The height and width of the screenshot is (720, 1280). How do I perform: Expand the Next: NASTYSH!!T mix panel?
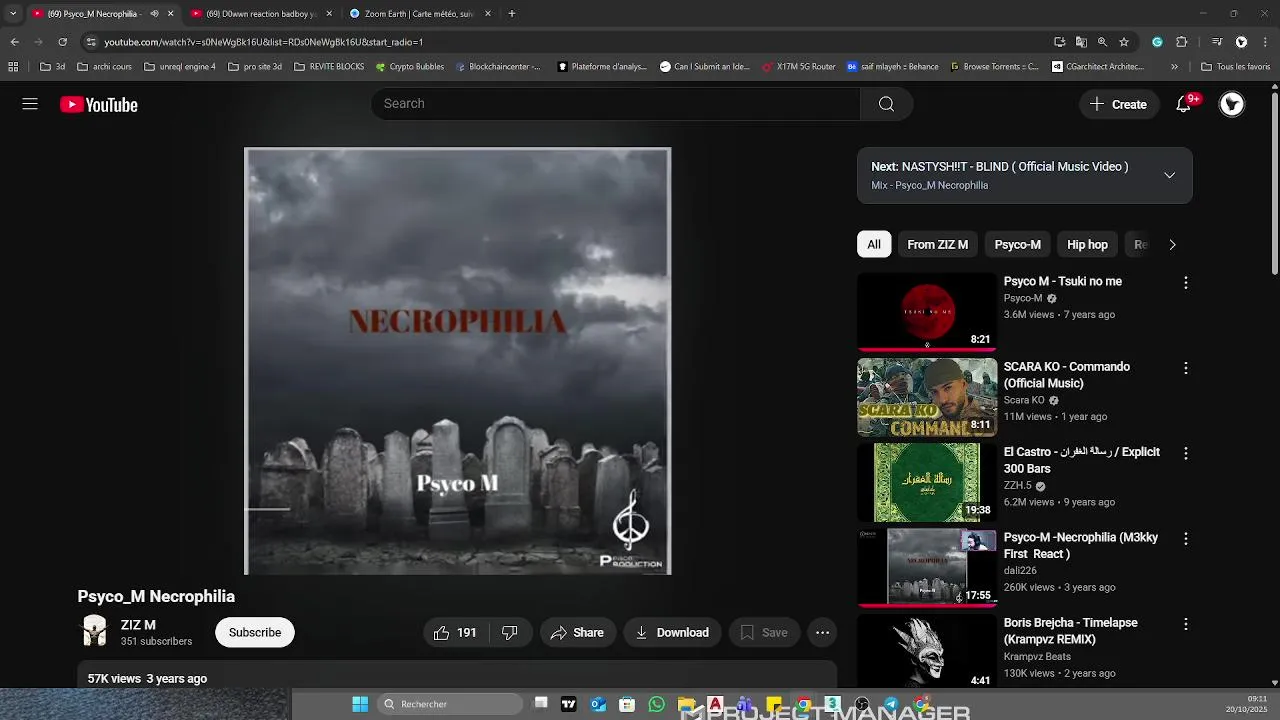(x=1169, y=175)
